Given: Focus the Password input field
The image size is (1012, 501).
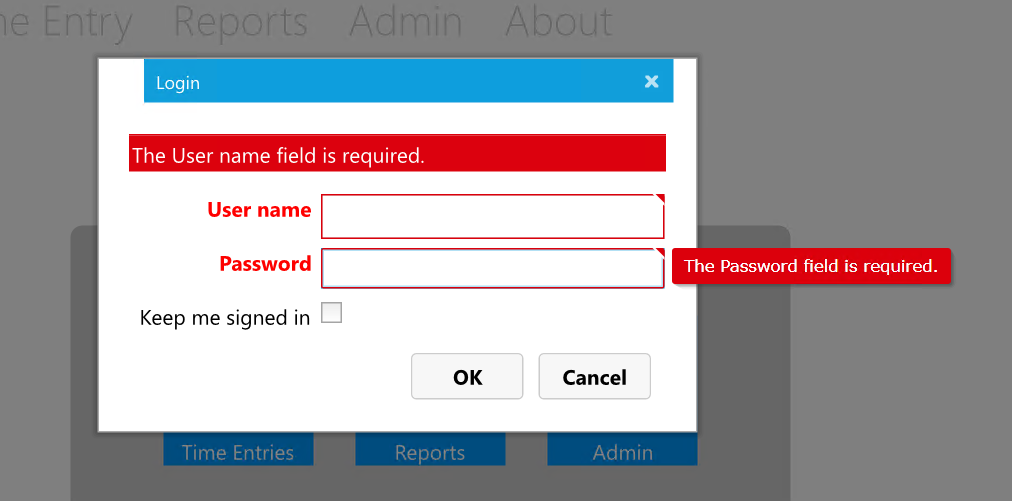Looking at the screenshot, I should click(492, 268).
